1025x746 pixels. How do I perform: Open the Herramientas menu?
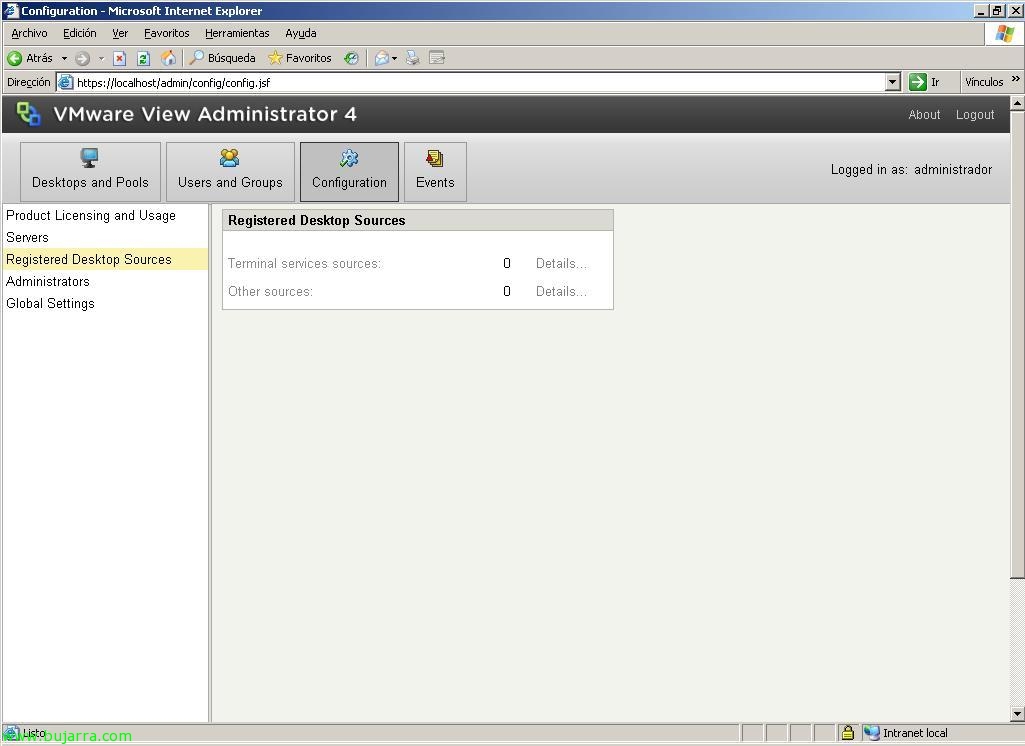[x=237, y=33]
